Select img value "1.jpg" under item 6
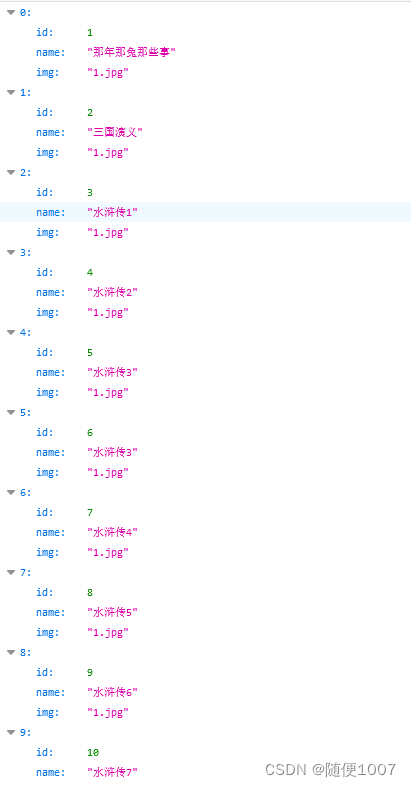Viewport: 411px width, 787px height. point(108,553)
